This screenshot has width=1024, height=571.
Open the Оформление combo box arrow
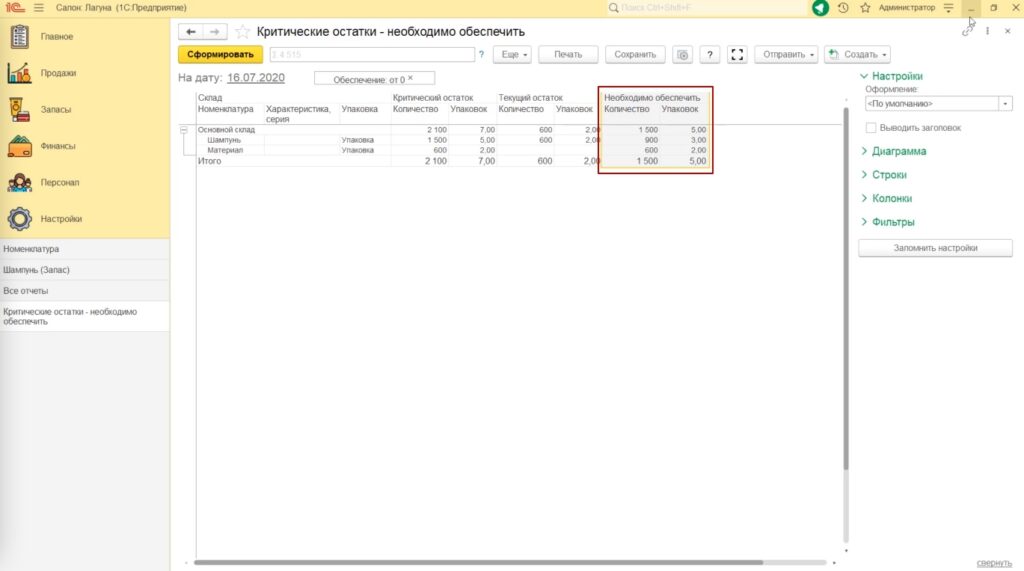(1005, 104)
